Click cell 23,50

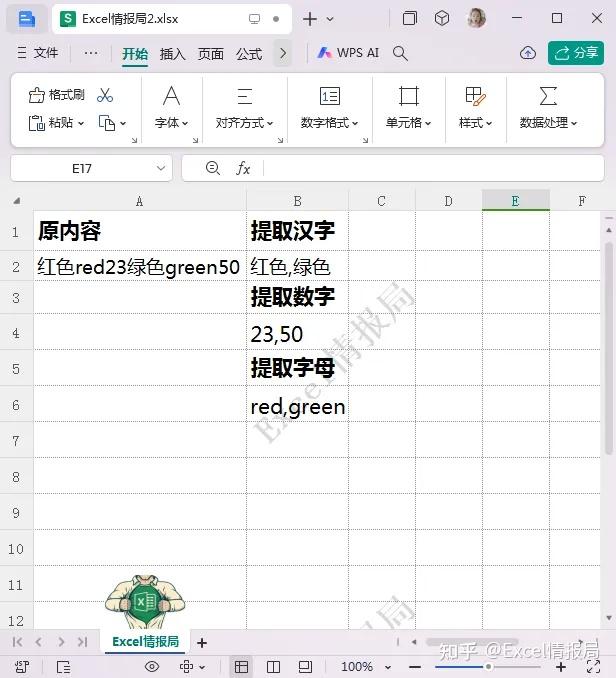coord(297,333)
